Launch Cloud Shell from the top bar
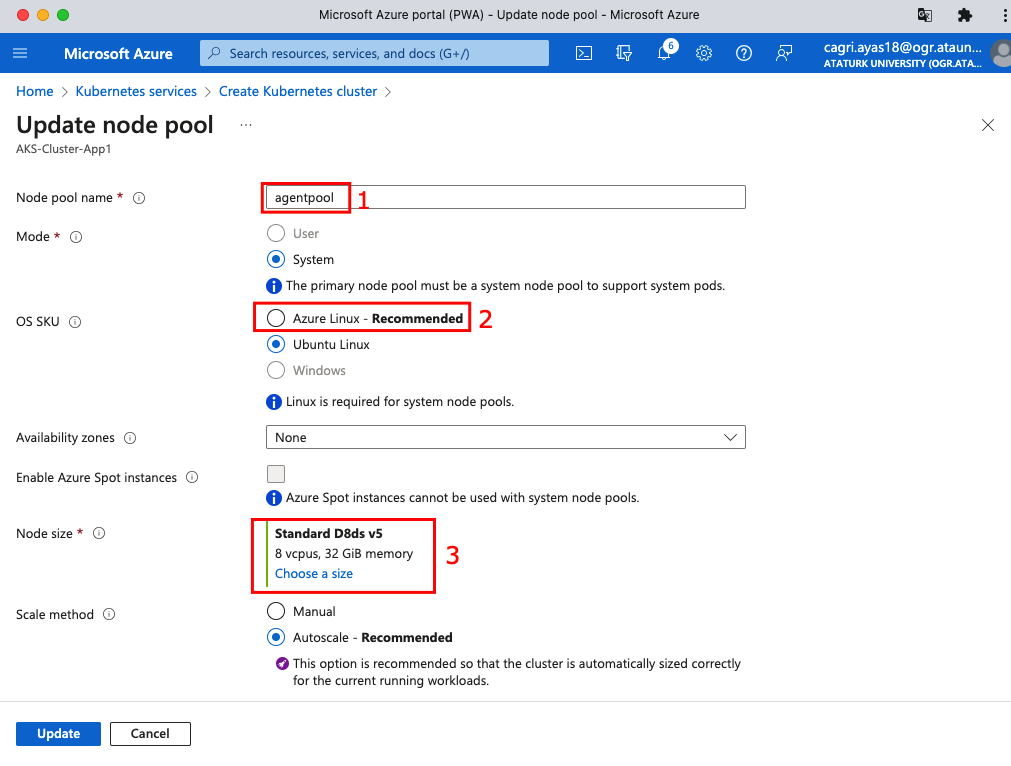 (x=585, y=53)
